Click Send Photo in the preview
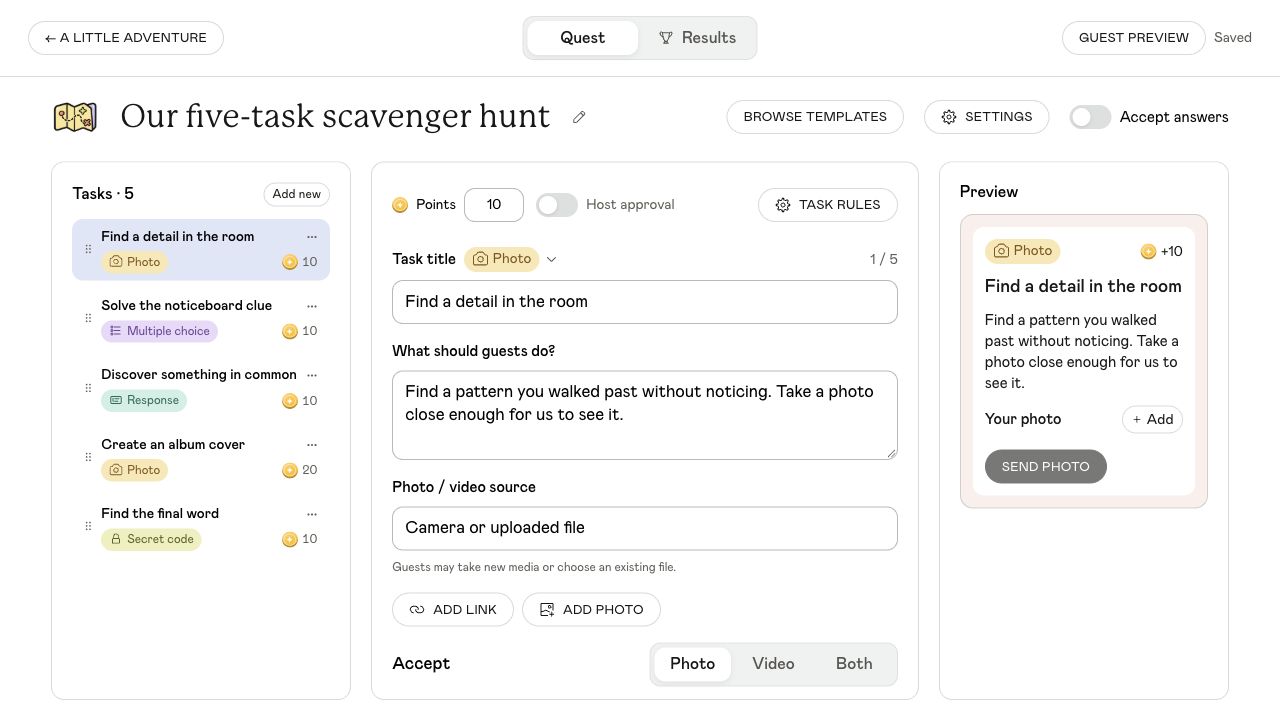This screenshot has width=1280, height=720. [1046, 467]
